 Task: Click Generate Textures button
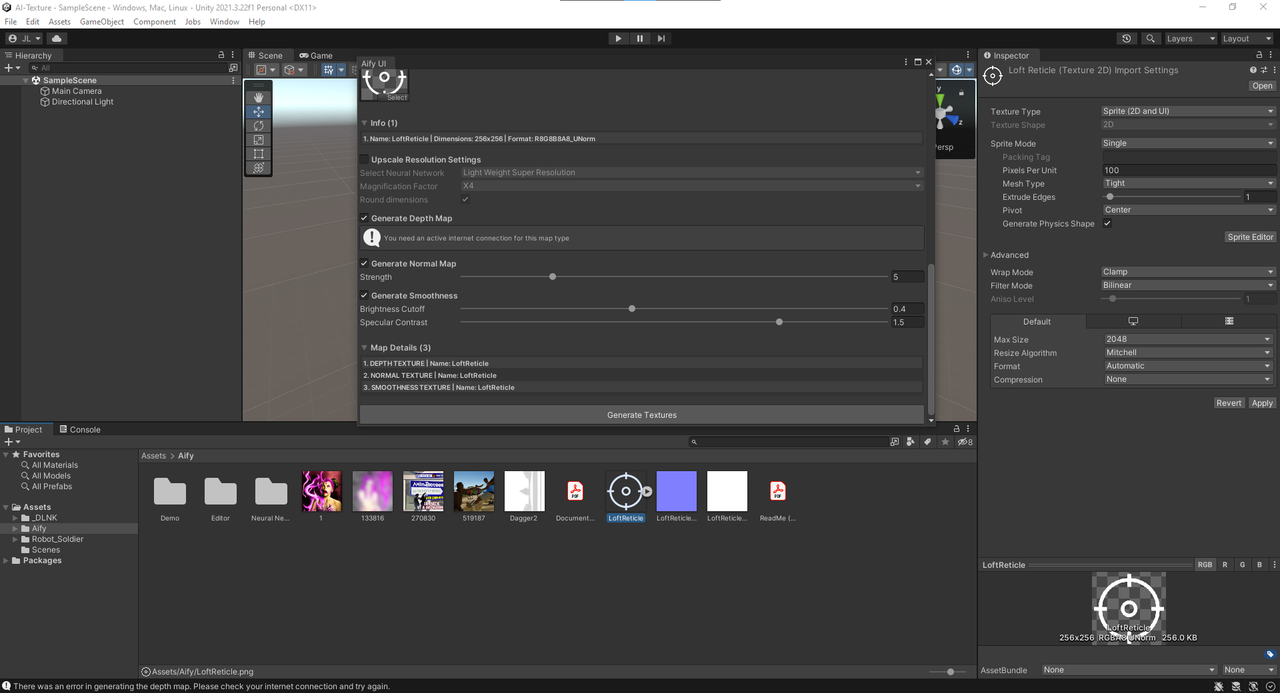click(642, 414)
